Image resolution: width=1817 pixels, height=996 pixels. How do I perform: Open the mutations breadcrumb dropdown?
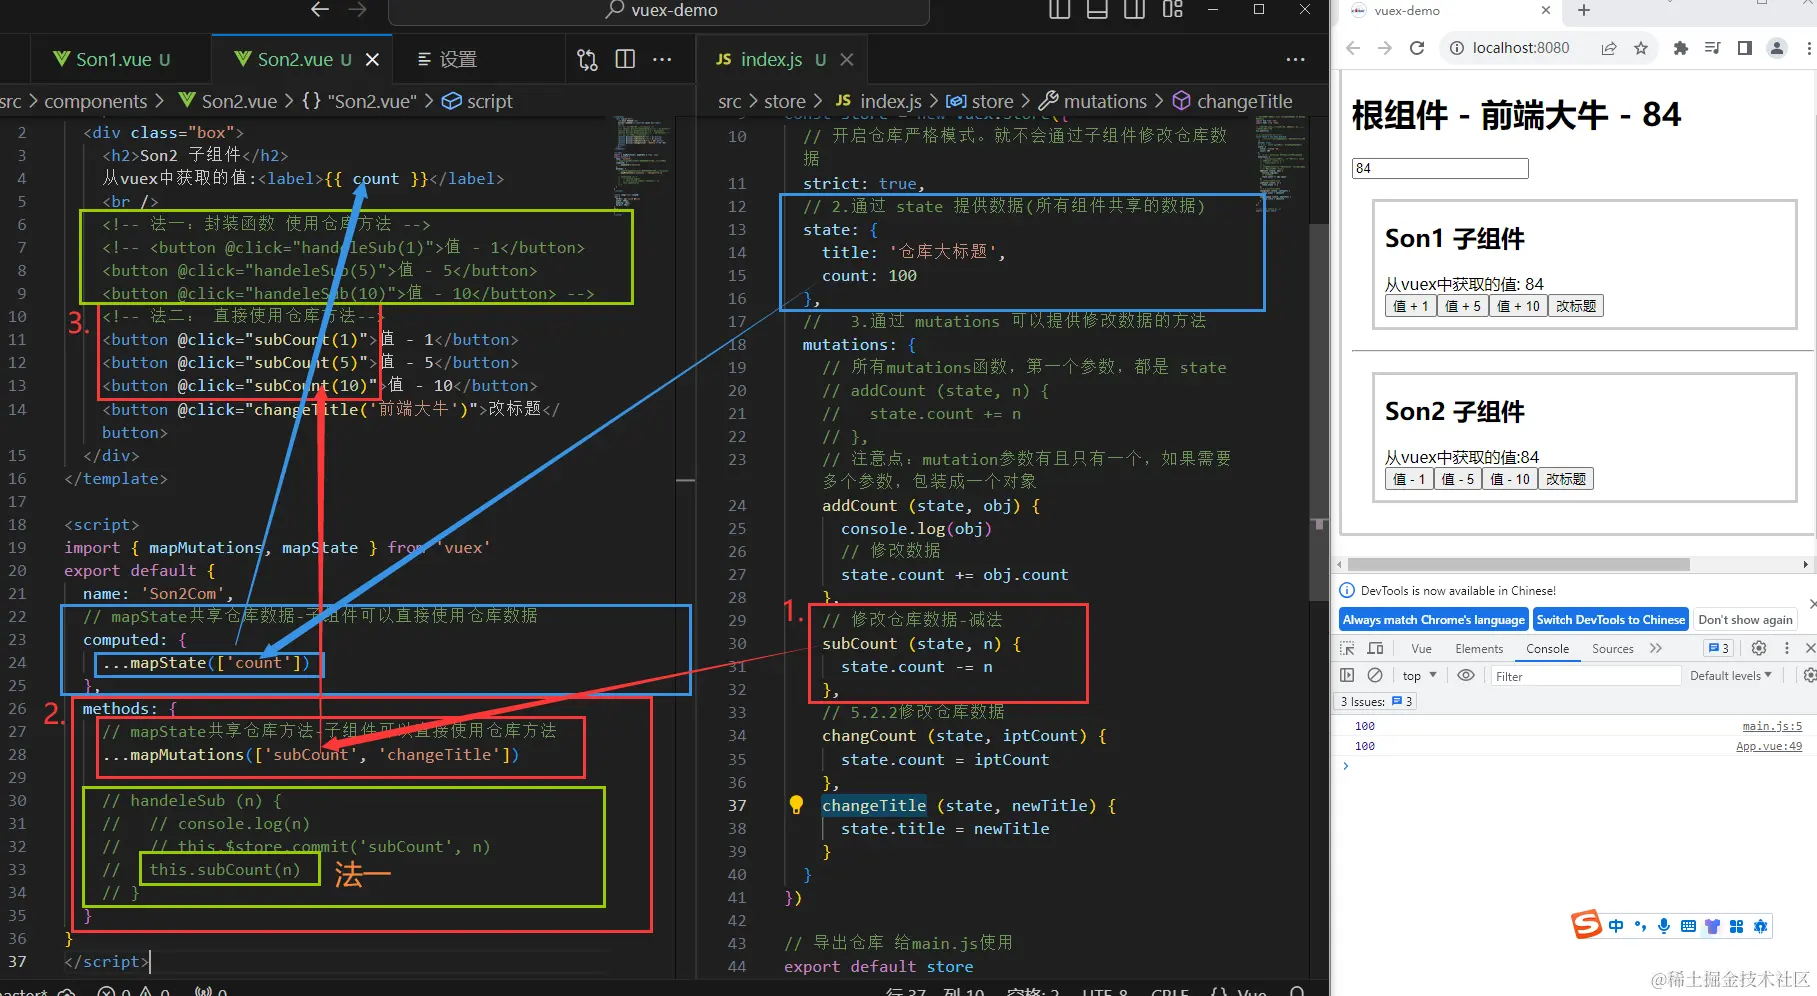pyautogui.click(x=1093, y=101)
